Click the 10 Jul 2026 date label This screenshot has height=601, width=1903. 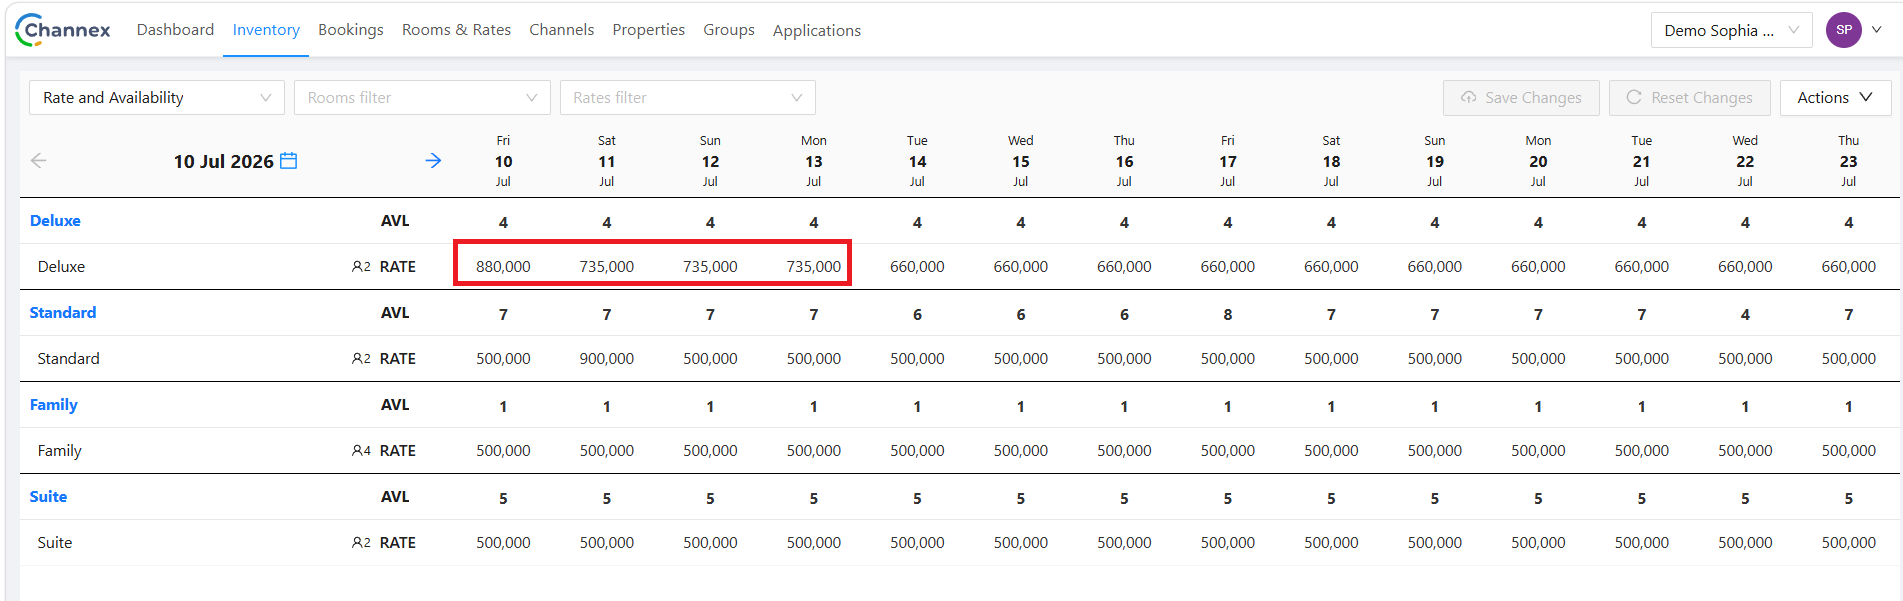pyautogui.click(x=223, y=161)
